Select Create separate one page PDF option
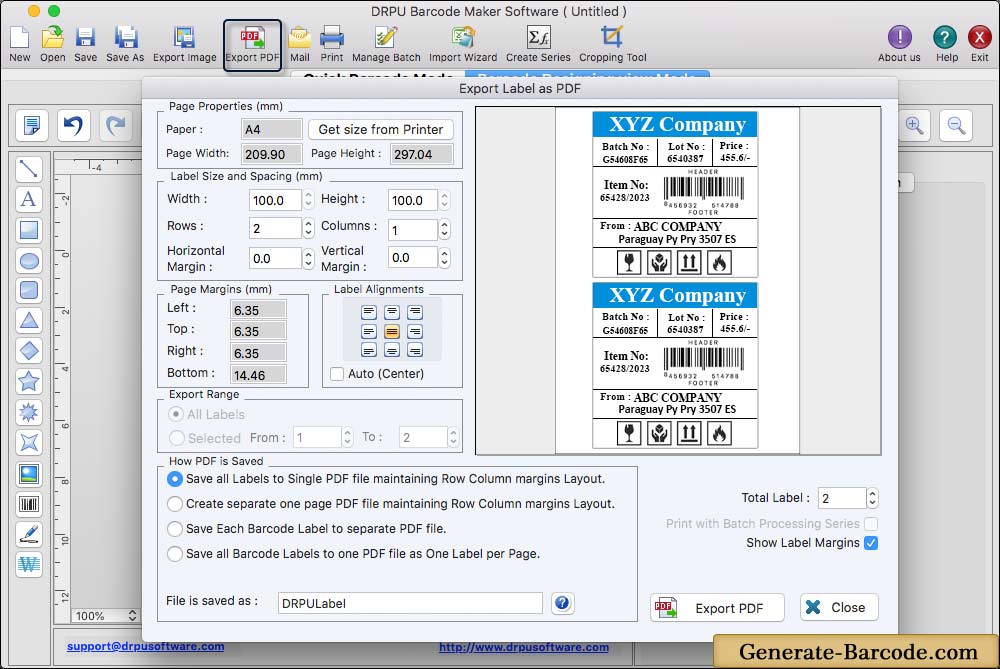Image resolution: width=1000 pixels, height=669 pixels. tap(174, 504)
